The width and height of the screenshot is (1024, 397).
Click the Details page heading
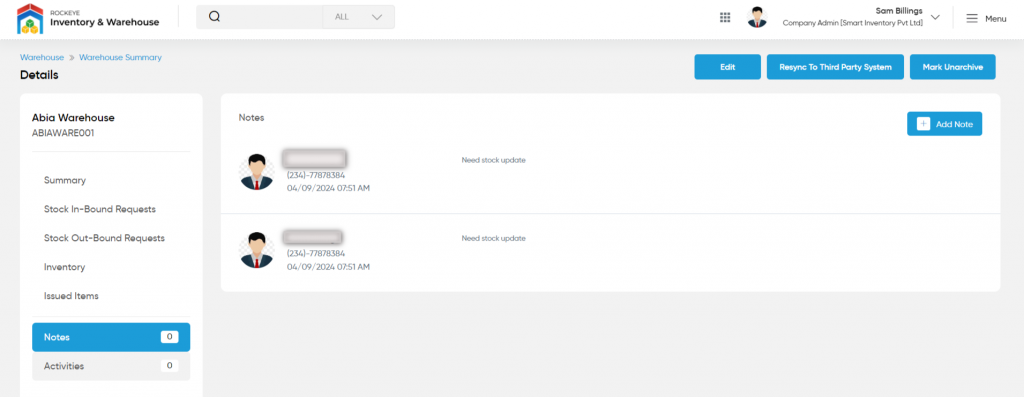39,75
